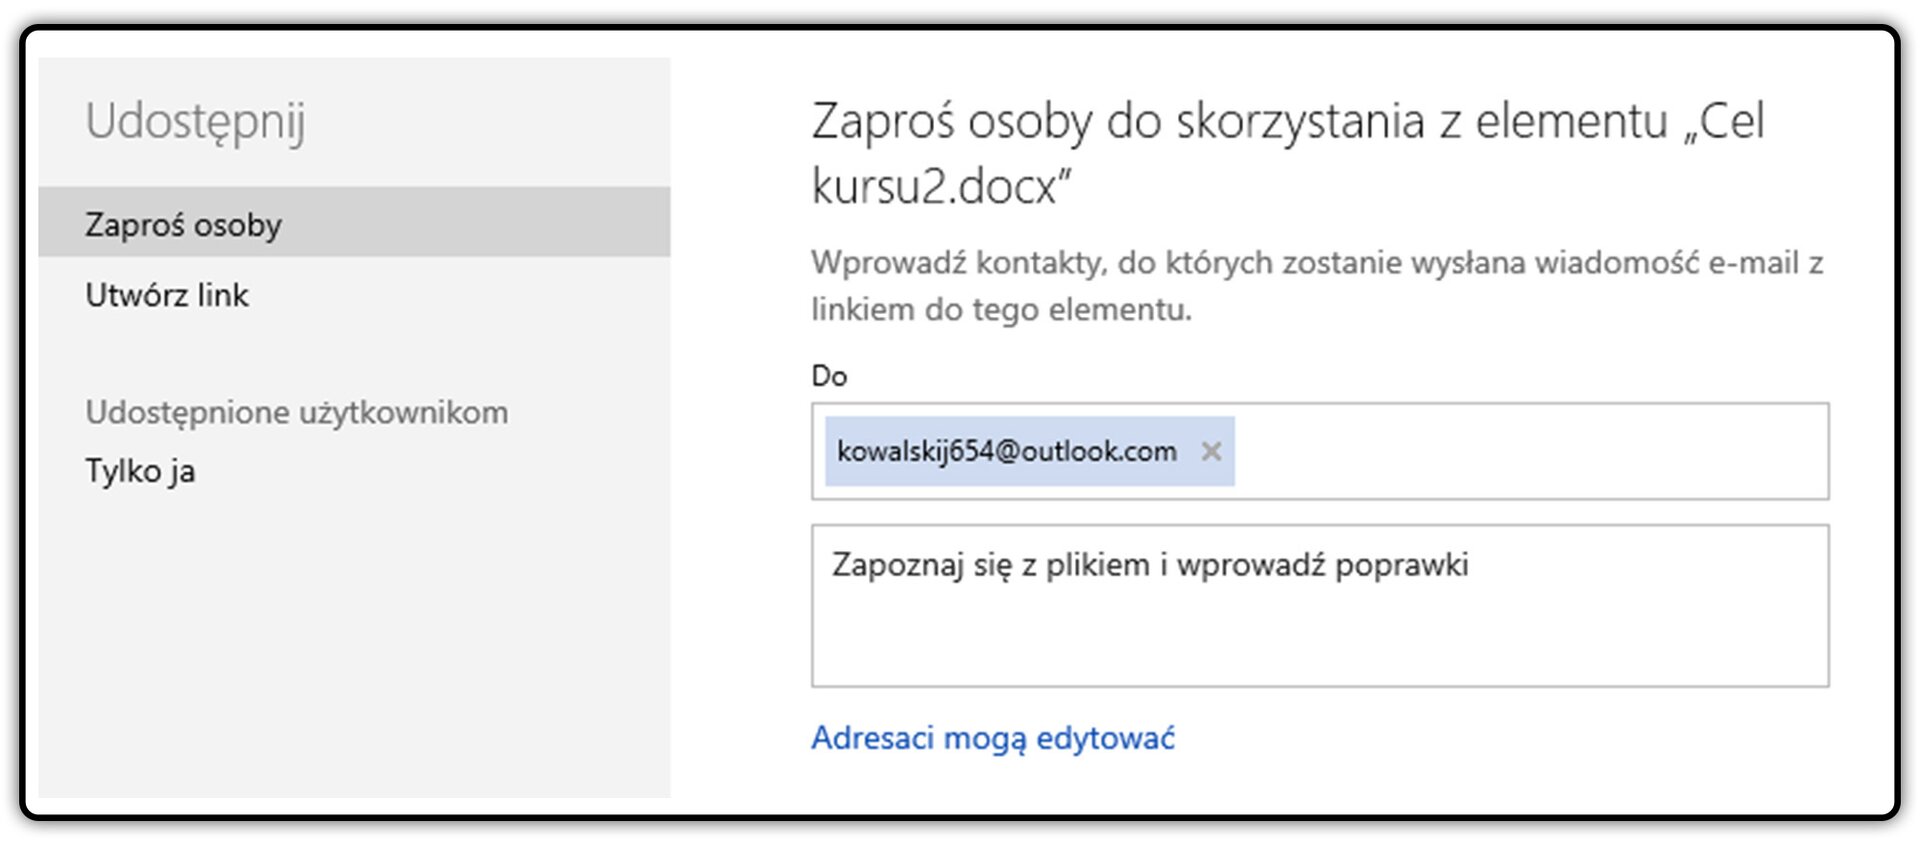
Task: Open the Utwórz link option
Action: [167, 295]
